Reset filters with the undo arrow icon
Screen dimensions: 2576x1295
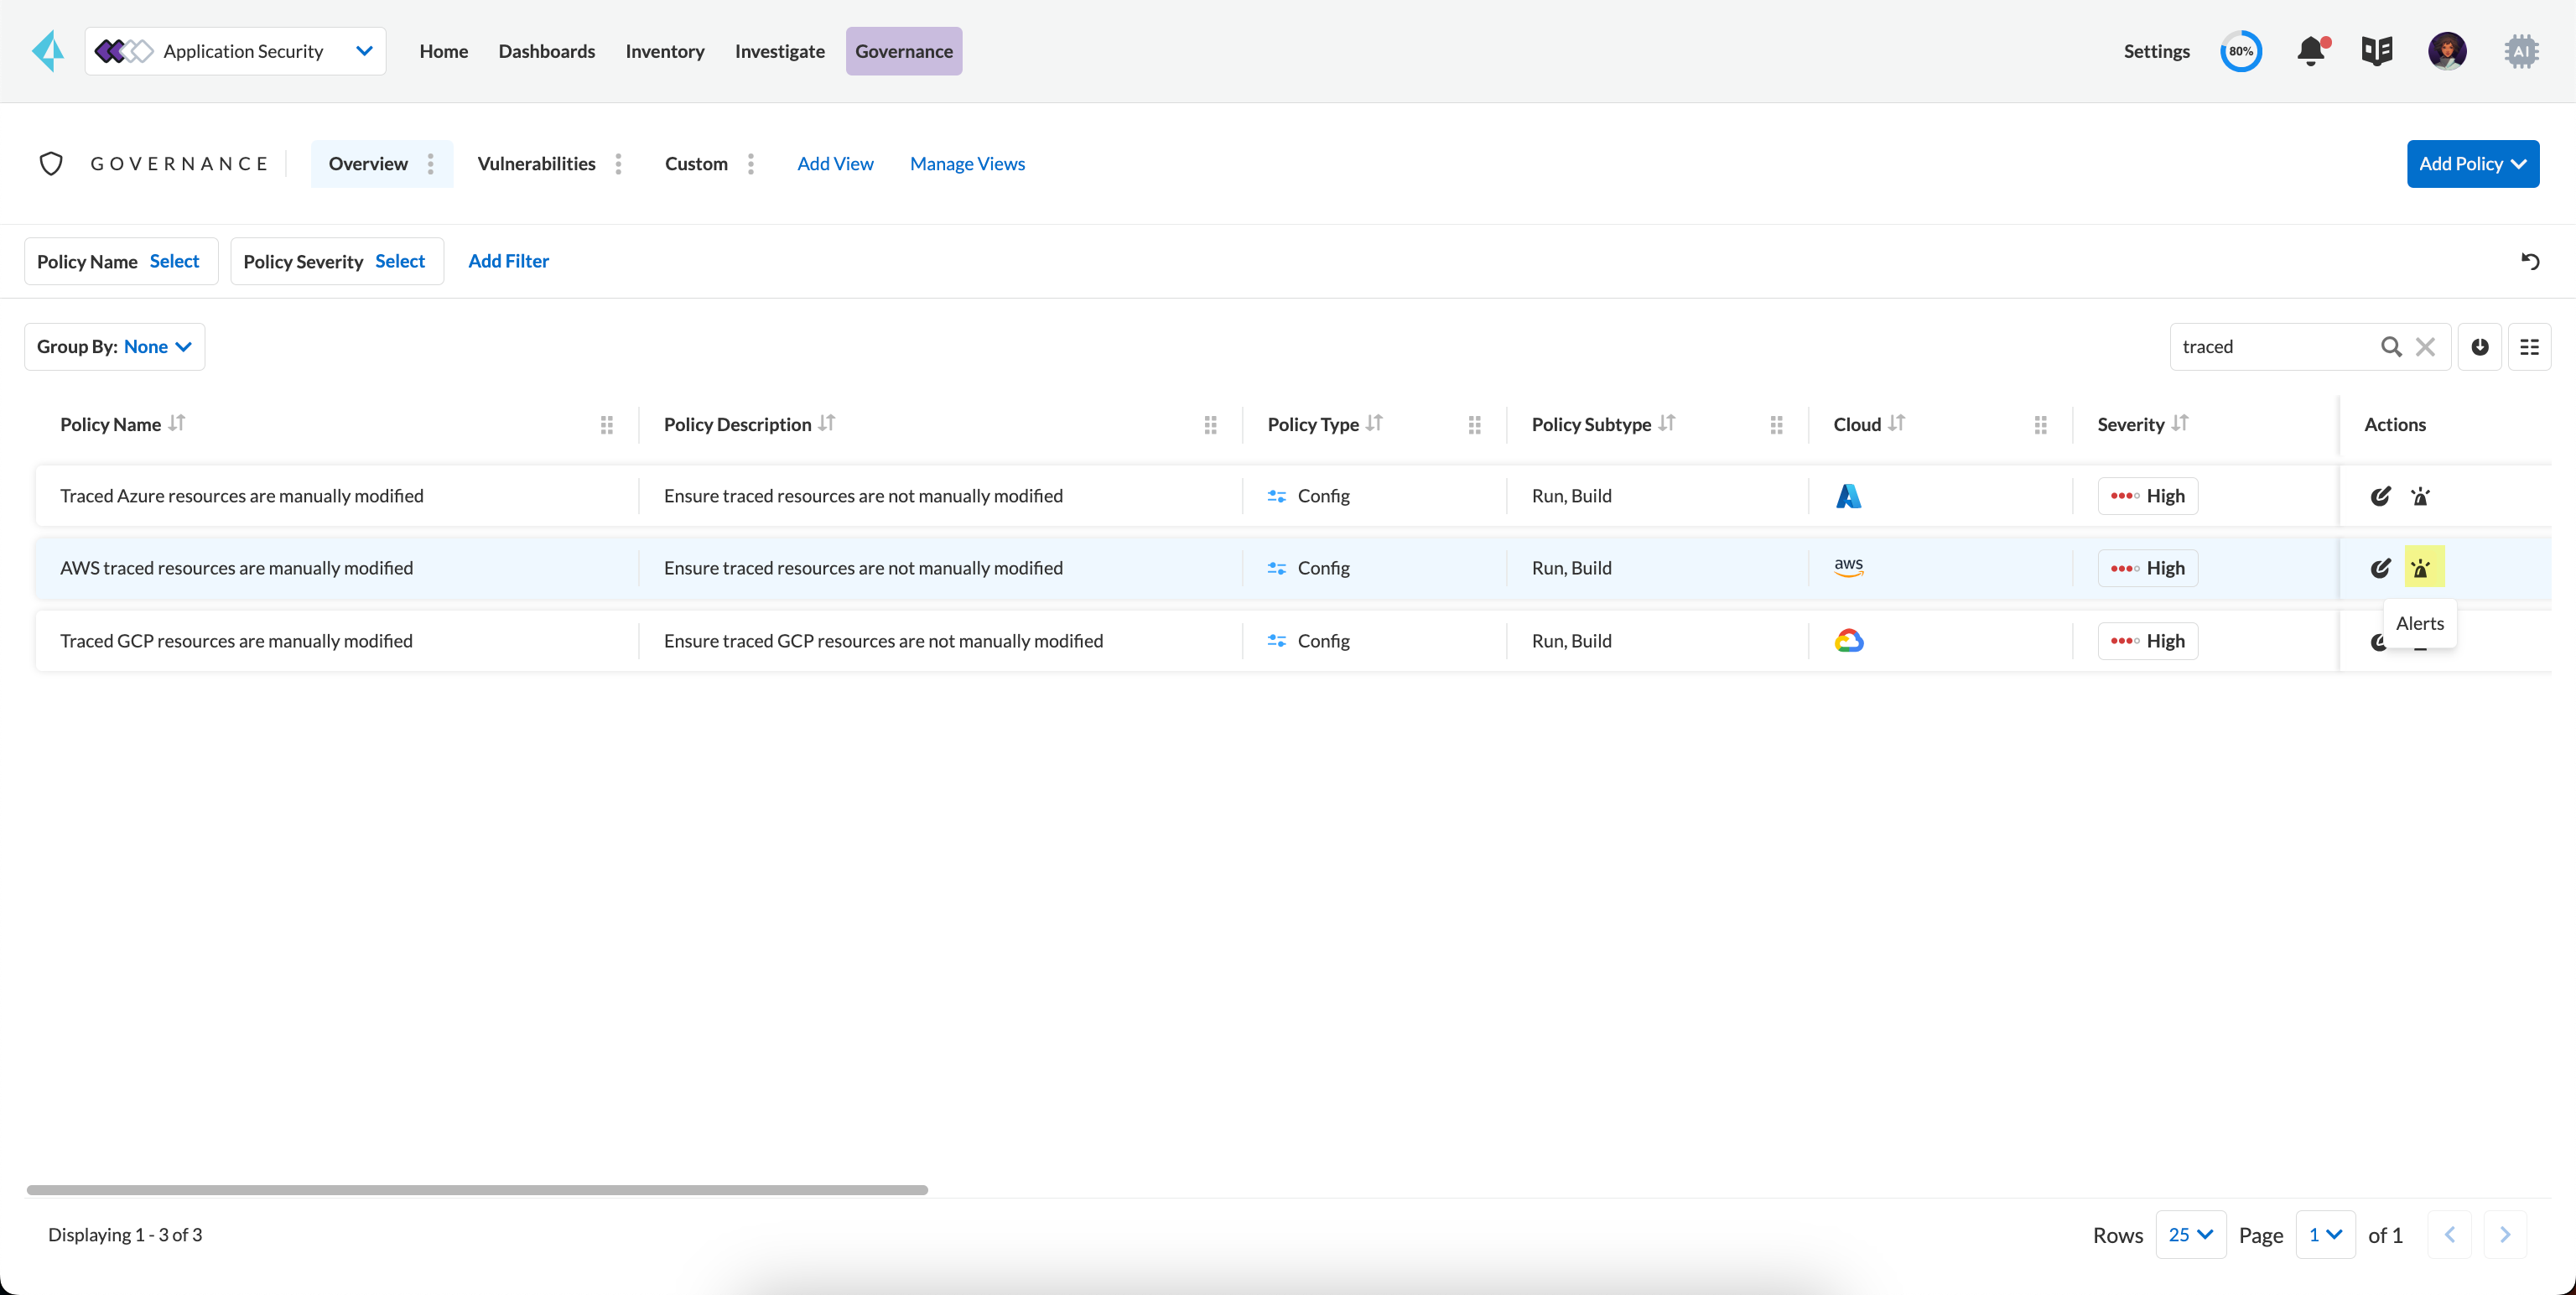(x=2530, y=261)
